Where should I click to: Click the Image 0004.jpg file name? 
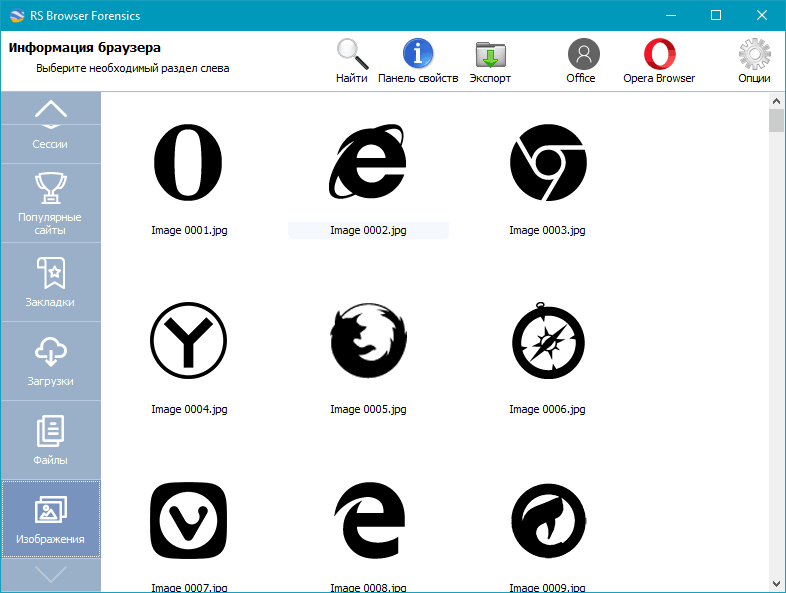[189, 409]
